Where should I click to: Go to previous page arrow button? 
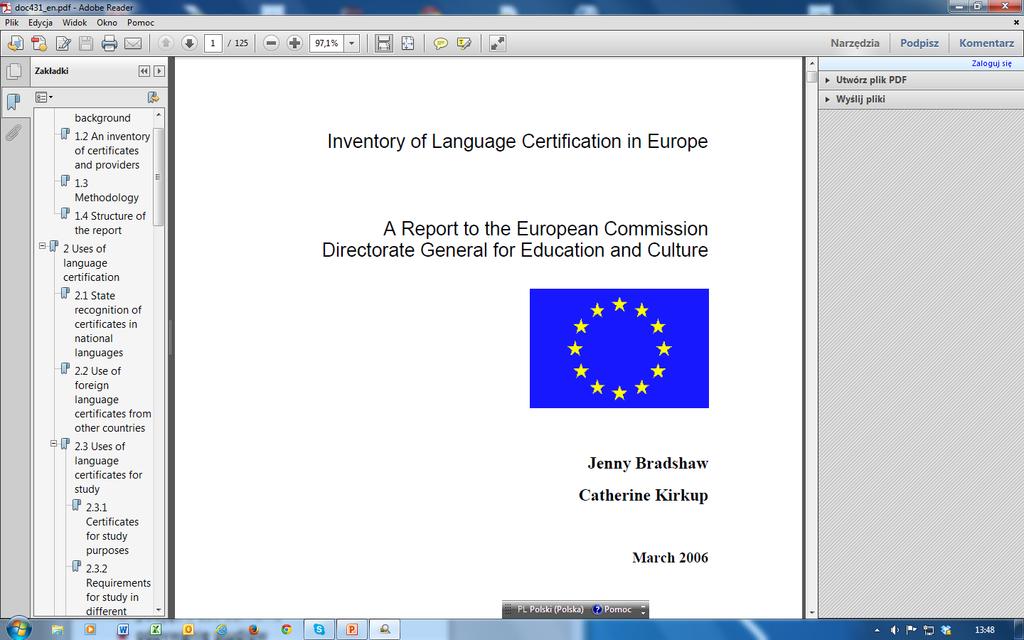(x=166, y=43)
